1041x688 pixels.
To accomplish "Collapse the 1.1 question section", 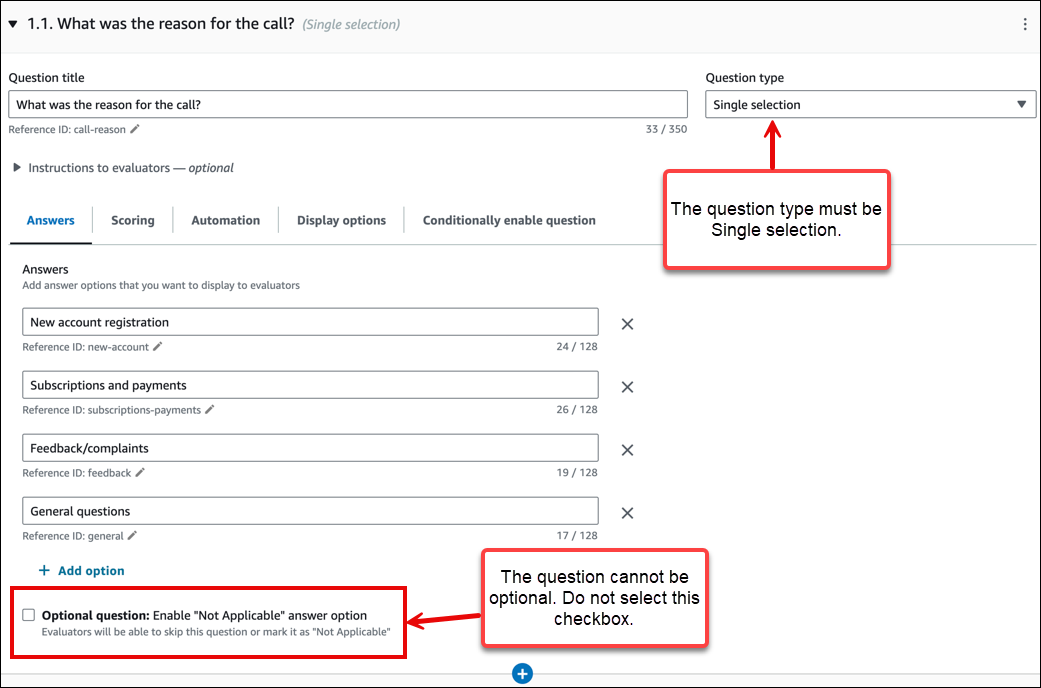I will [x=13, y=24].
